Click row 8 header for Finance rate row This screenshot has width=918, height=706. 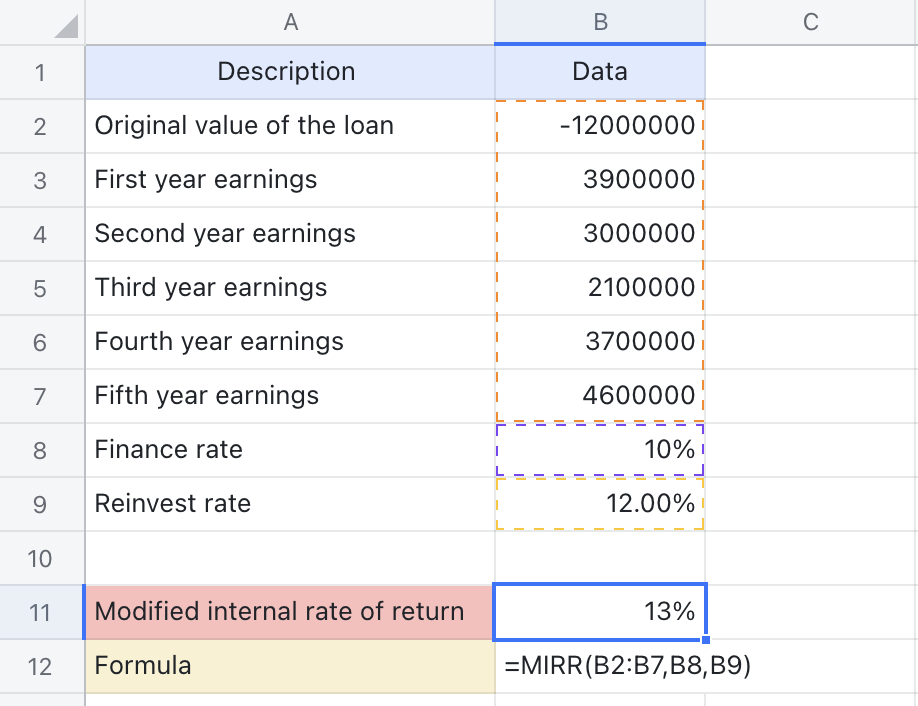point(41,449)
